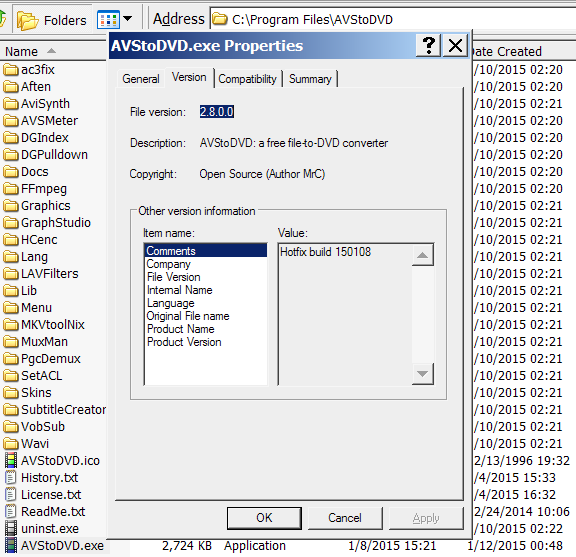Click the Menu folder icon
The height and width of the screenshot is (557, 576).
click(x=10, y=308)
